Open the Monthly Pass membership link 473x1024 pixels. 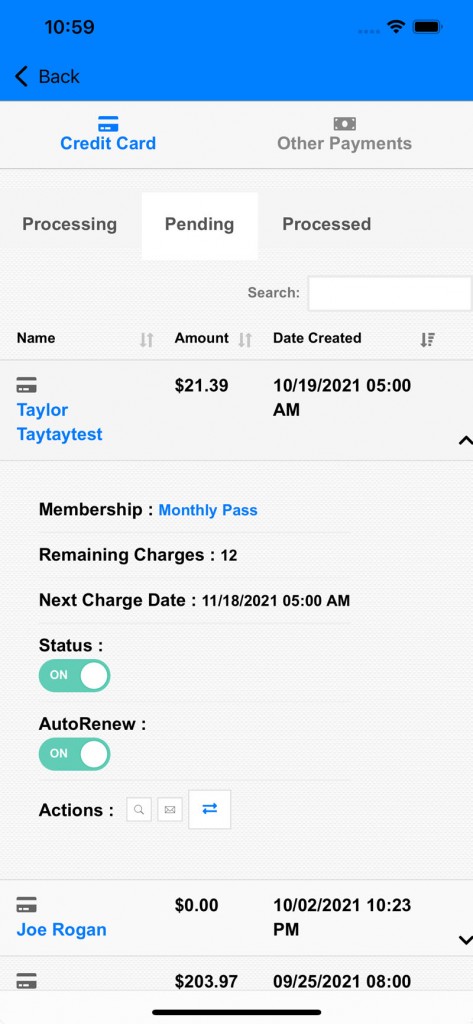pos(208,510)
